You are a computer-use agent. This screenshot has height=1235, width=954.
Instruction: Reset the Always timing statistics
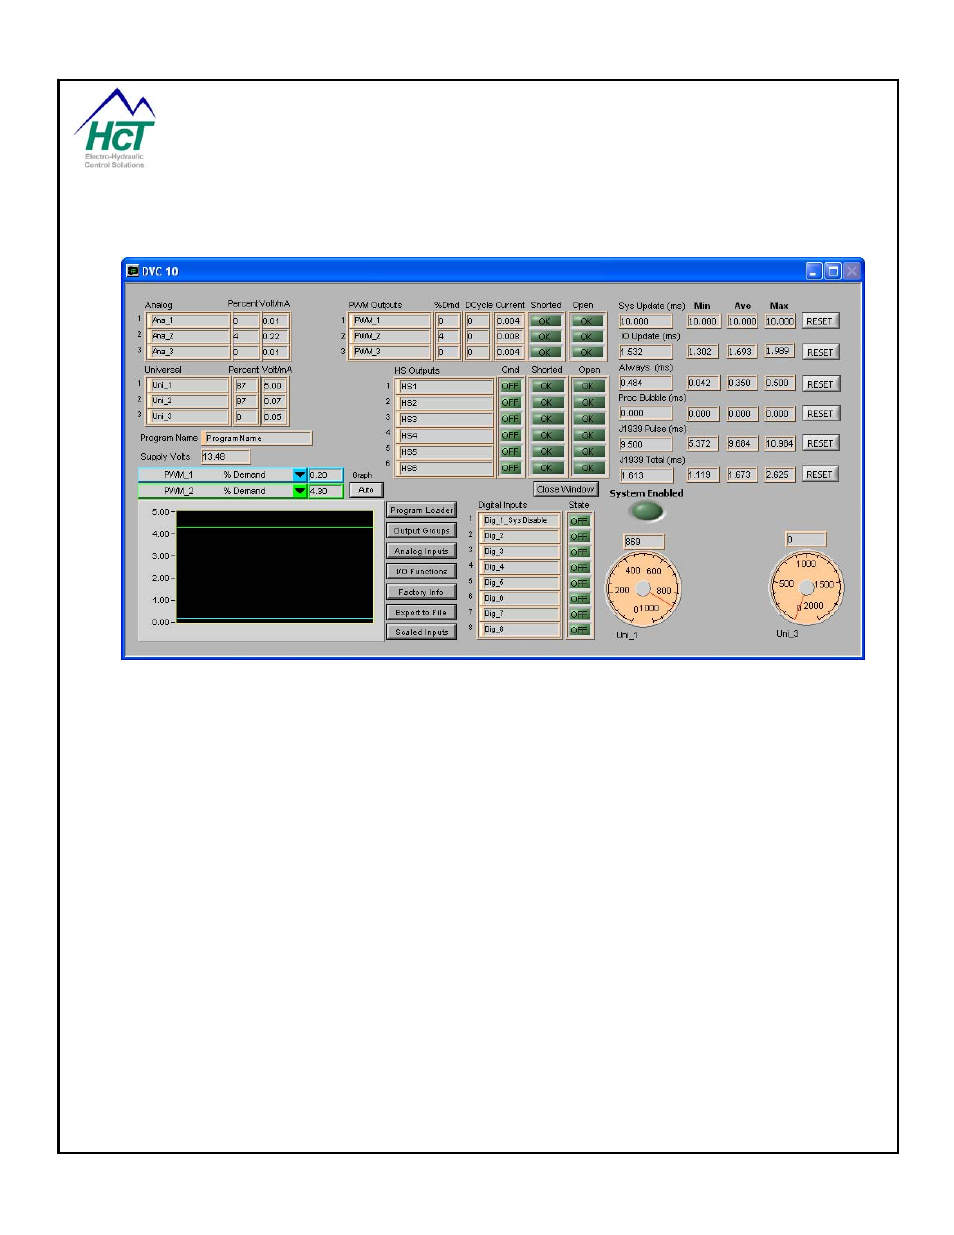(x=820, y=384)
